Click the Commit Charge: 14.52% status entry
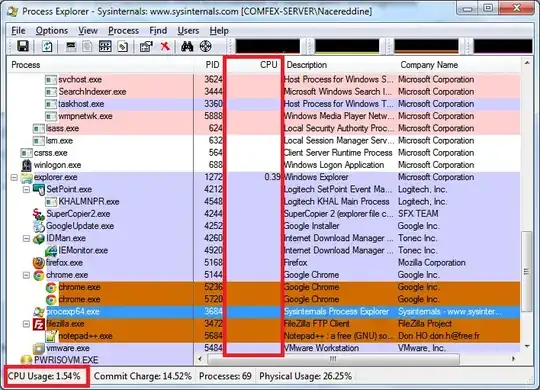This screenshot has height=390, width=540. point(143,376)
